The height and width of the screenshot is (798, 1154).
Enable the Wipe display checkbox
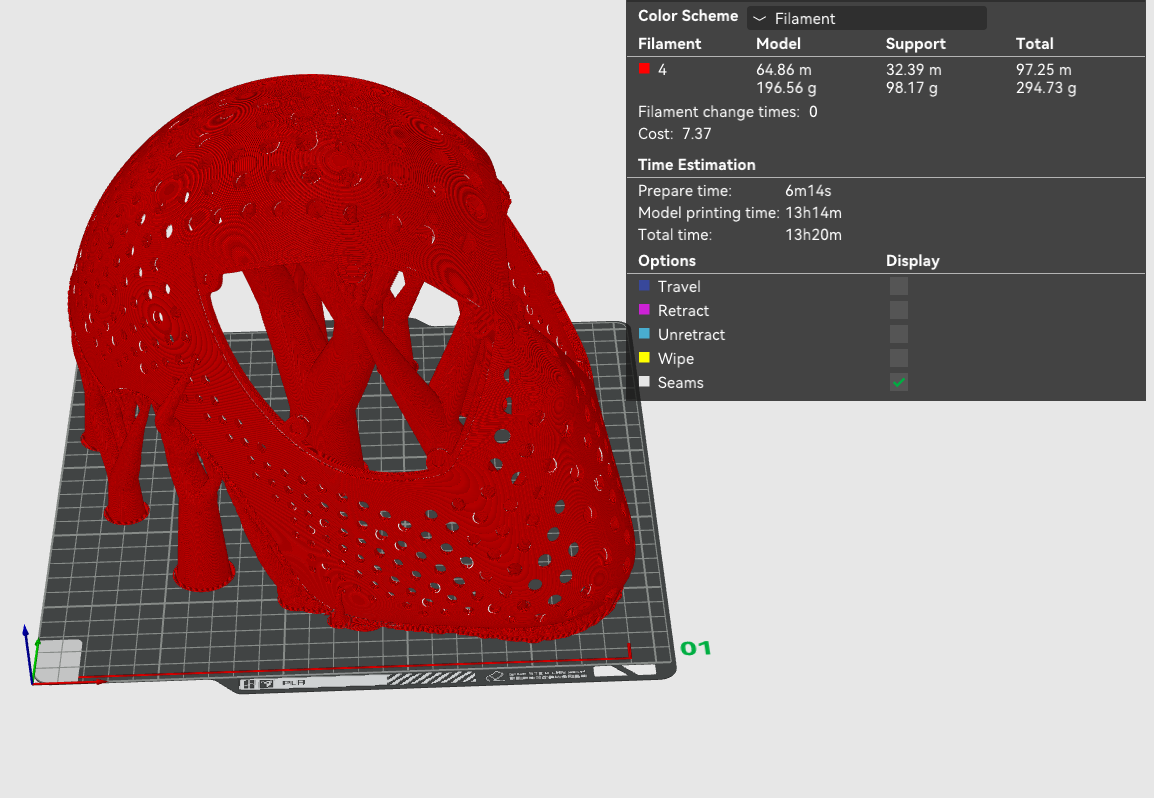[x=899, y=358]
